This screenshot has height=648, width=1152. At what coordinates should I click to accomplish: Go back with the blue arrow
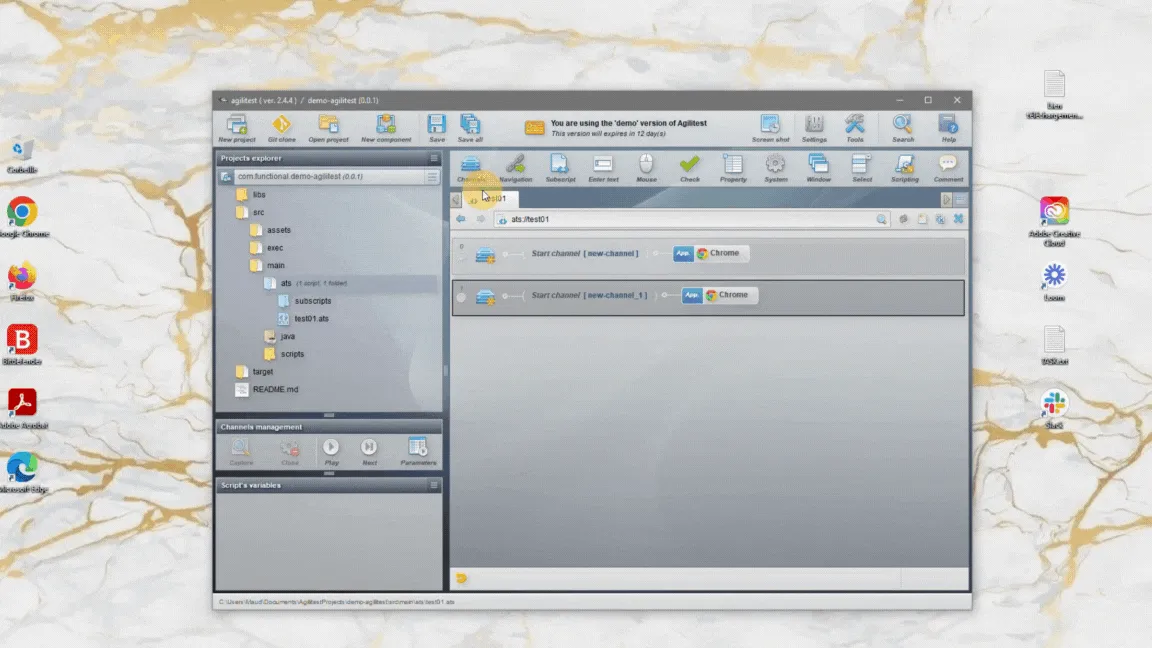[x=461, y=219]
